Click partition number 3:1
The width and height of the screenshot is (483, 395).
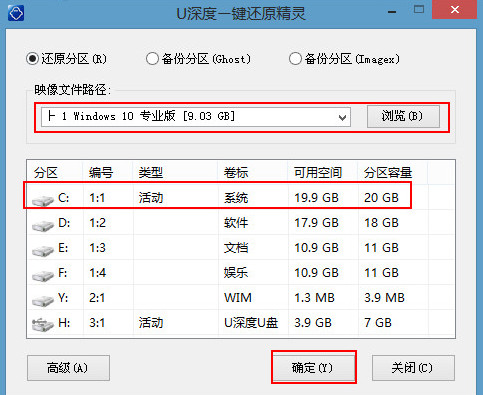tap(97, 323)
